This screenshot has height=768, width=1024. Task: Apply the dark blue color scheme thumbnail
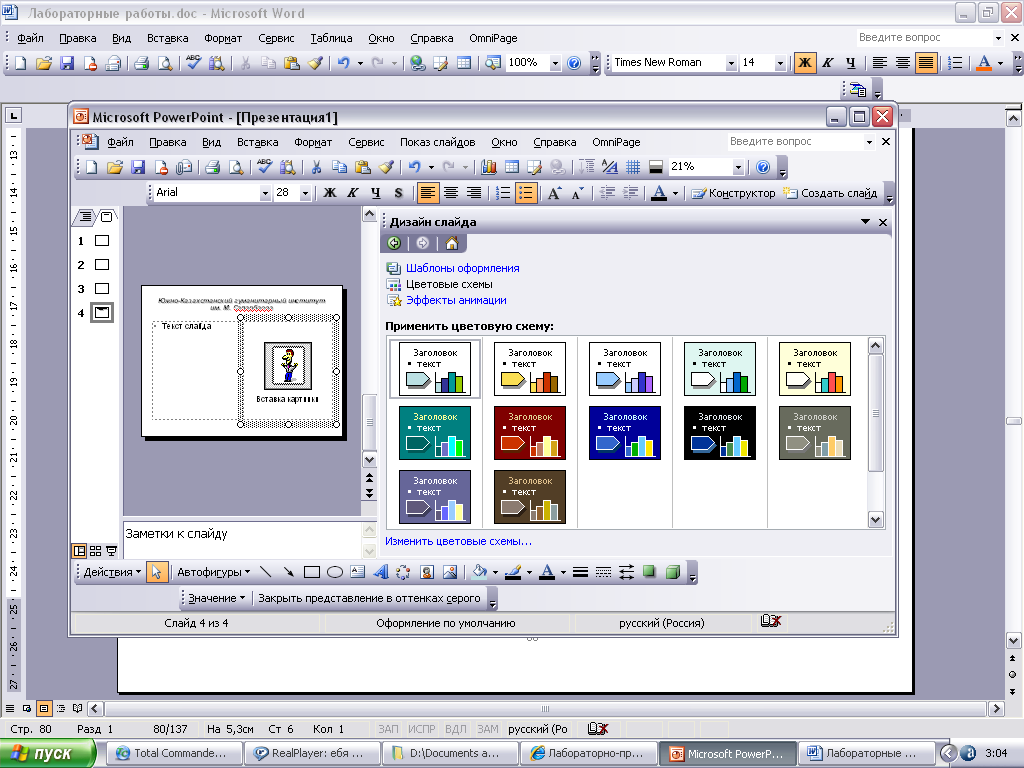625,433
